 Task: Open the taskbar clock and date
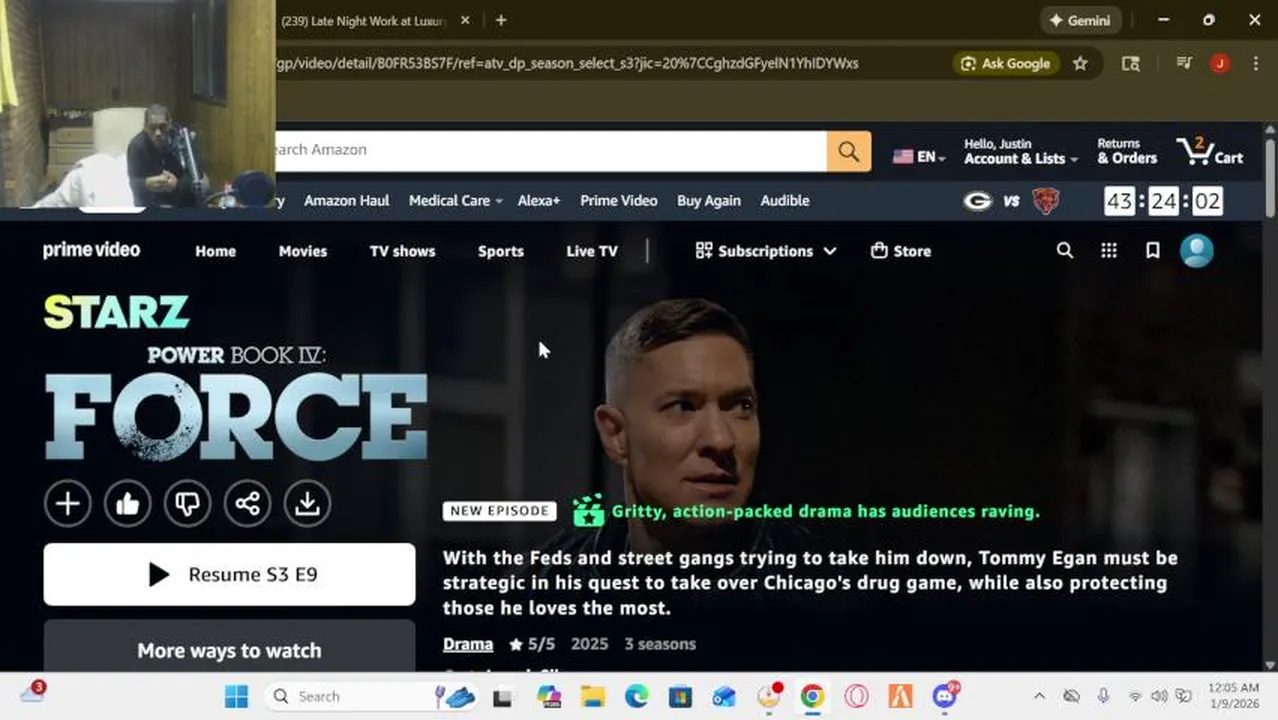(x=1233, y=696)
